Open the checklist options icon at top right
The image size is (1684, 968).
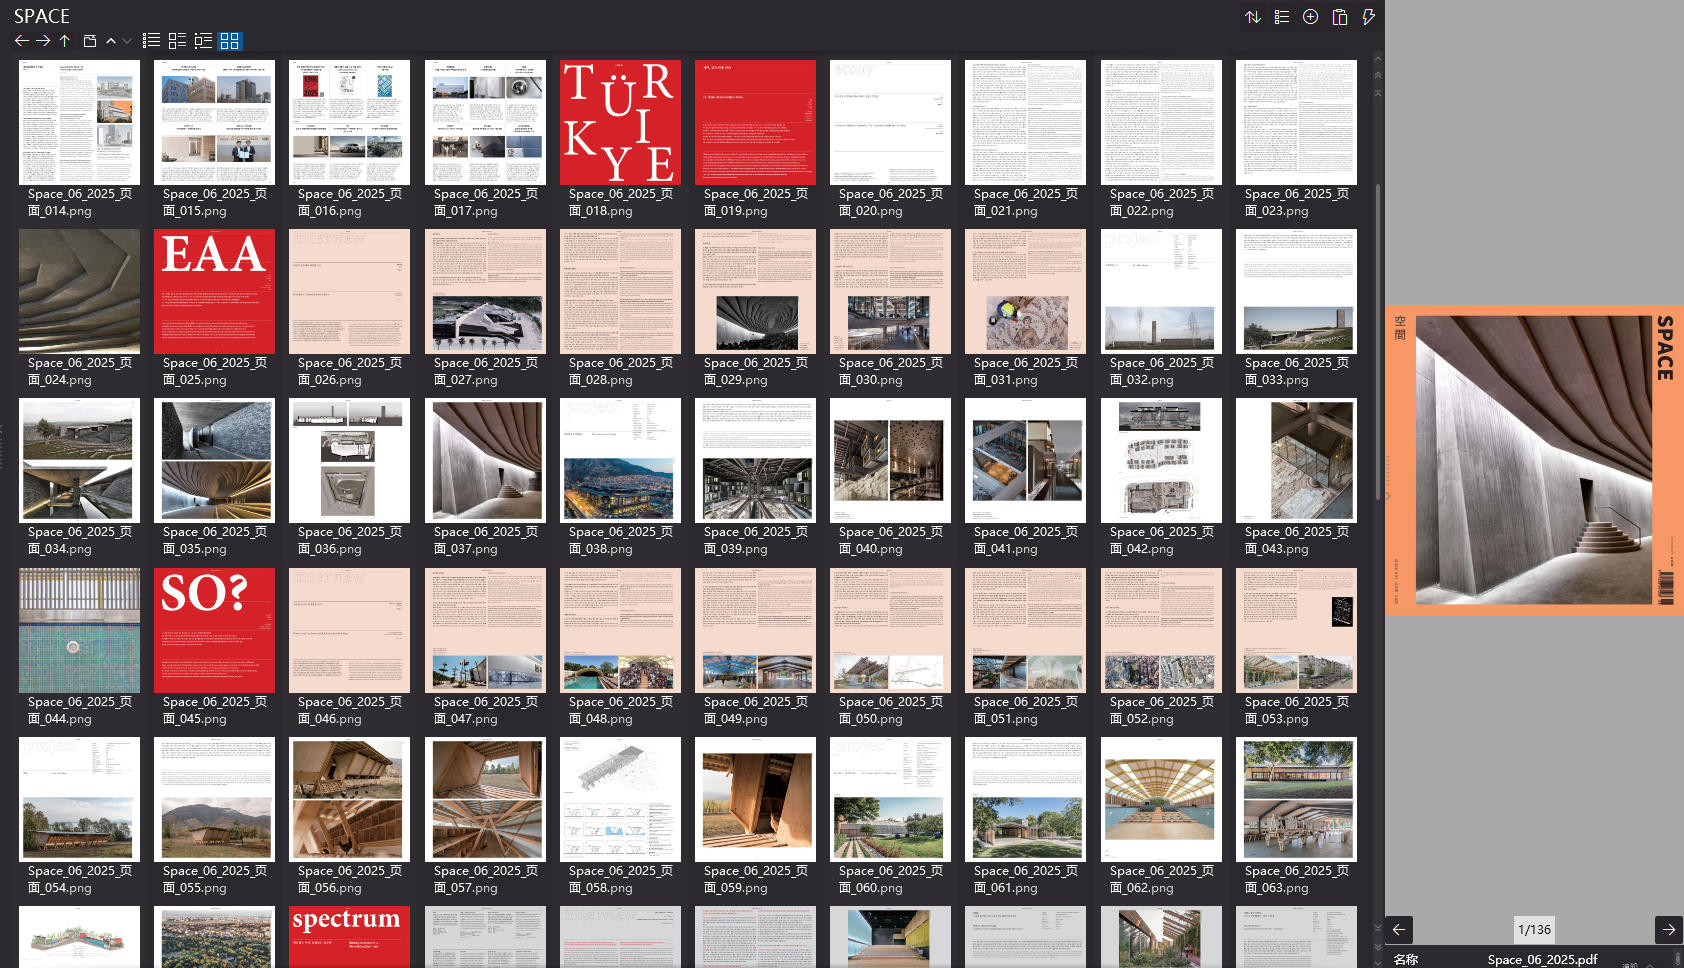1281,17
